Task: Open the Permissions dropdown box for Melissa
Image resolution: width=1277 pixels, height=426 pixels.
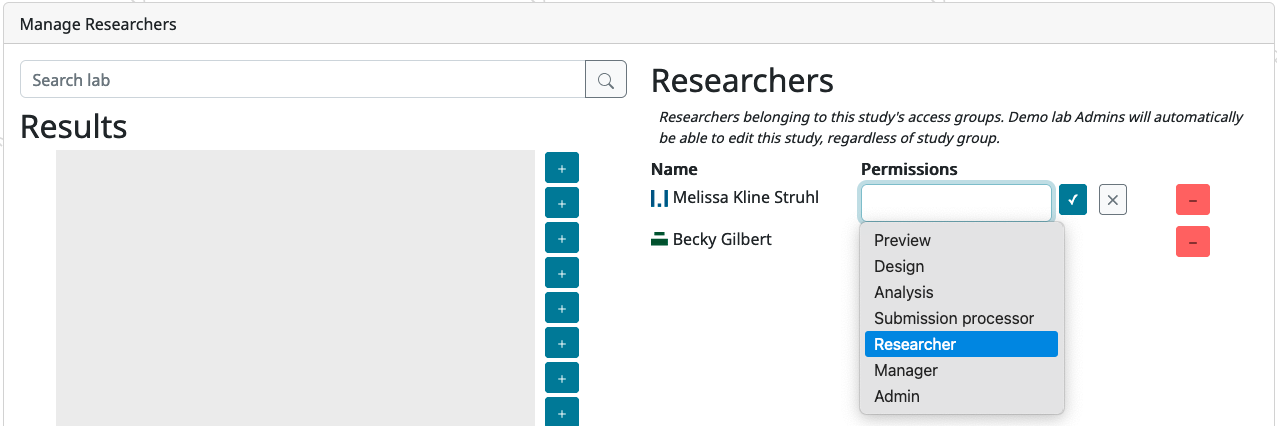Action: click(956, 203)
